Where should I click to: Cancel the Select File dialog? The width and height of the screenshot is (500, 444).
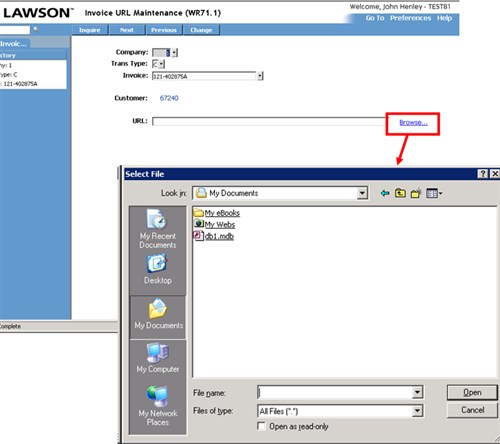point(472,410)
